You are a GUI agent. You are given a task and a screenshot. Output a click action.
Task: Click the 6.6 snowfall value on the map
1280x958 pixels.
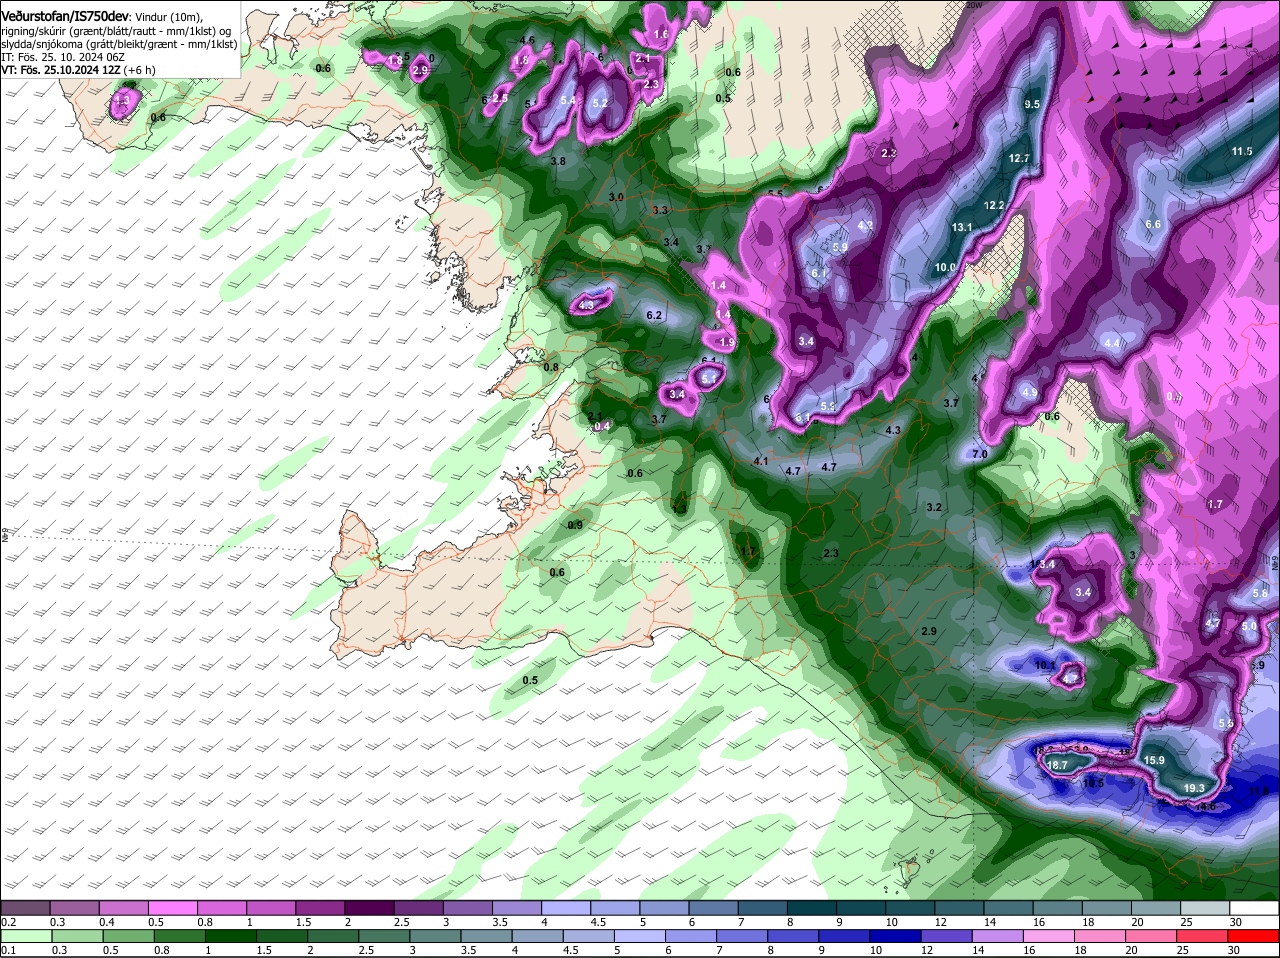[1152, 225]
